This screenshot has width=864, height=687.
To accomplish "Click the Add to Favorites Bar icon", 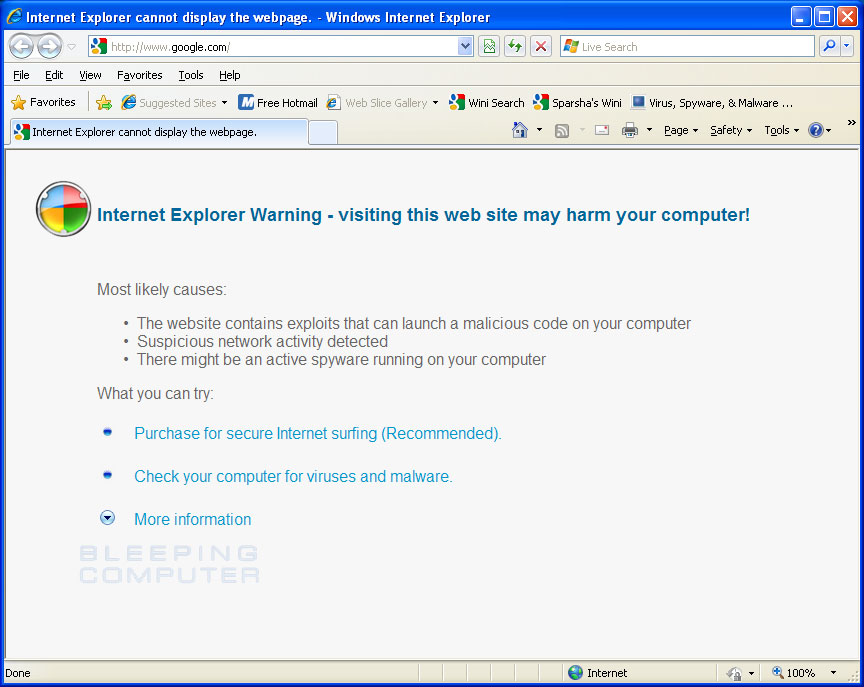I will click(104, 102).
